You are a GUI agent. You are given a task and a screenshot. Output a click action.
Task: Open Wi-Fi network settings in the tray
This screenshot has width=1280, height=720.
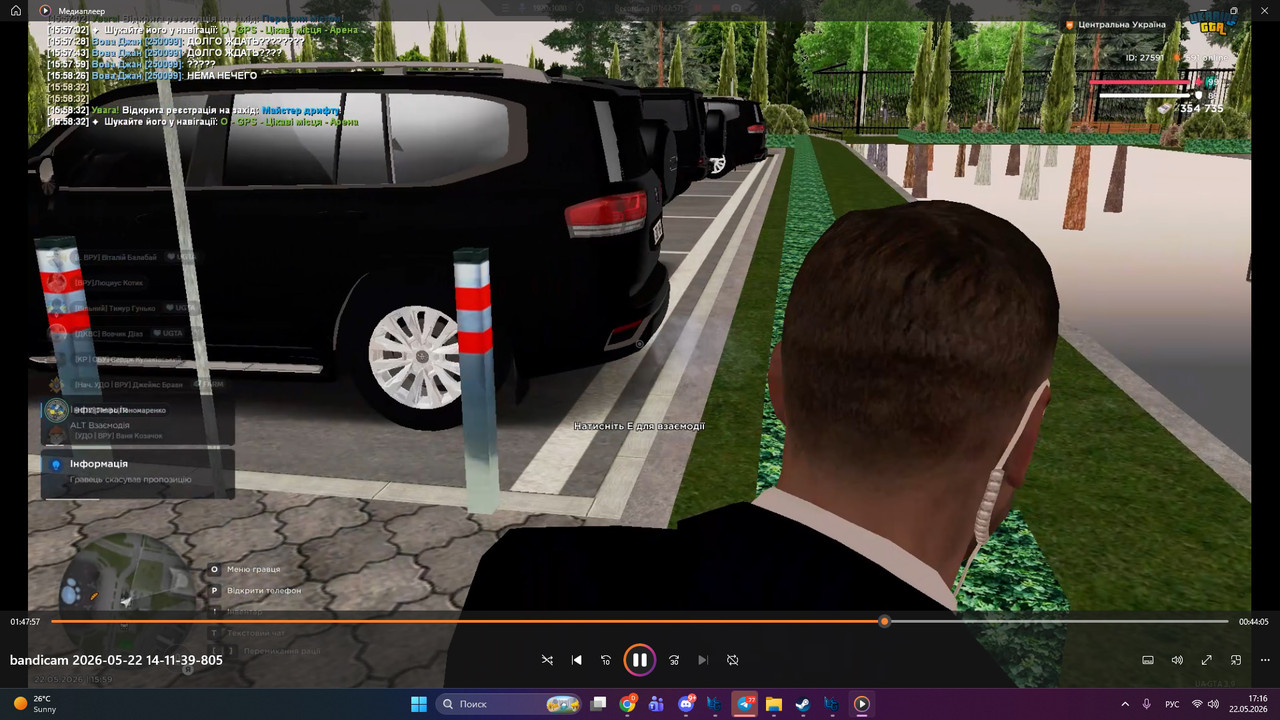[x=1198, y=704]
